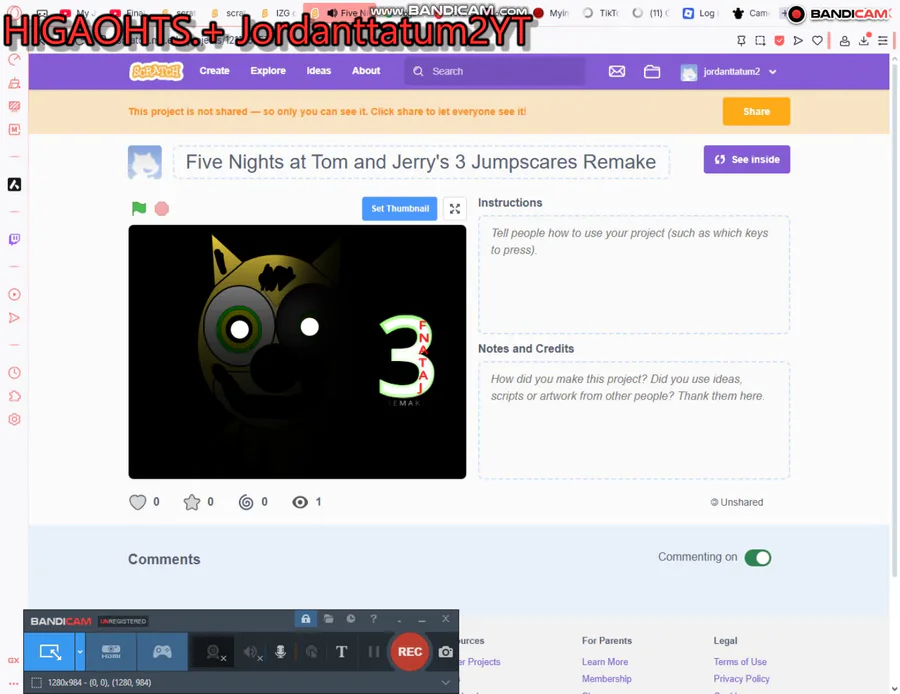Open the My Stuff folder icon
Image resolution: width=900 pixels, height=694 pixels.
tap(651, 71)
